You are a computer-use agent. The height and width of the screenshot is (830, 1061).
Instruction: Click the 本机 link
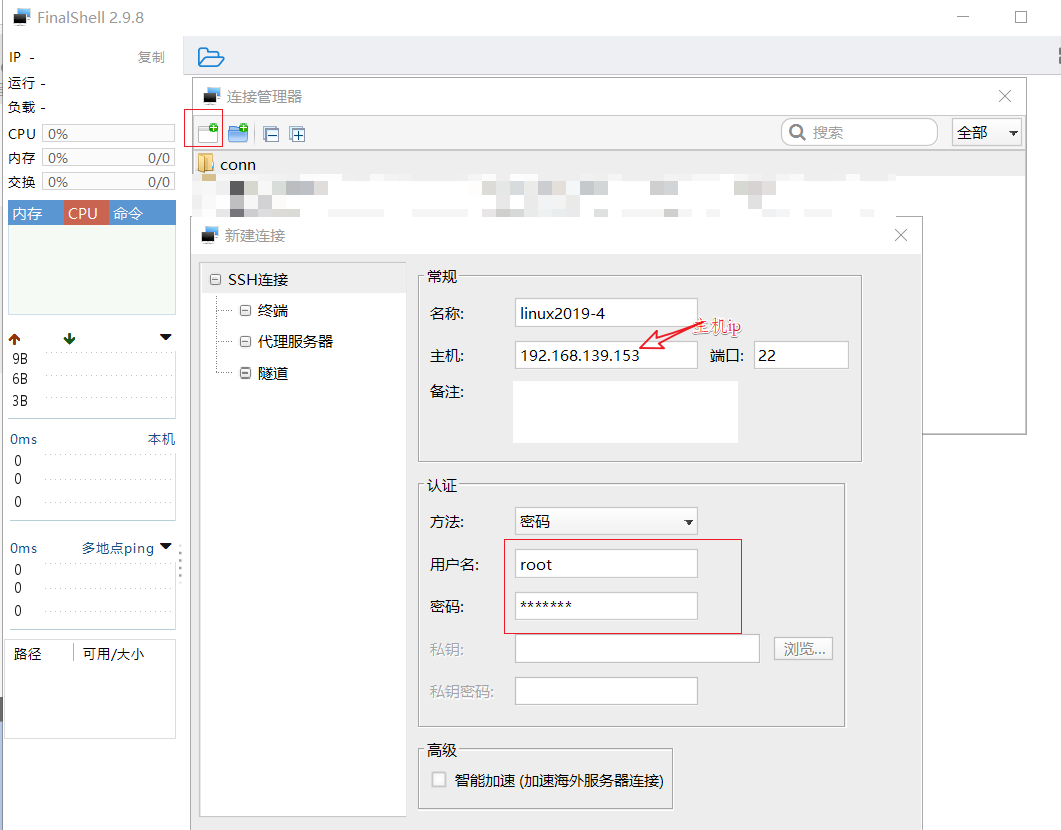coord(161,439)
